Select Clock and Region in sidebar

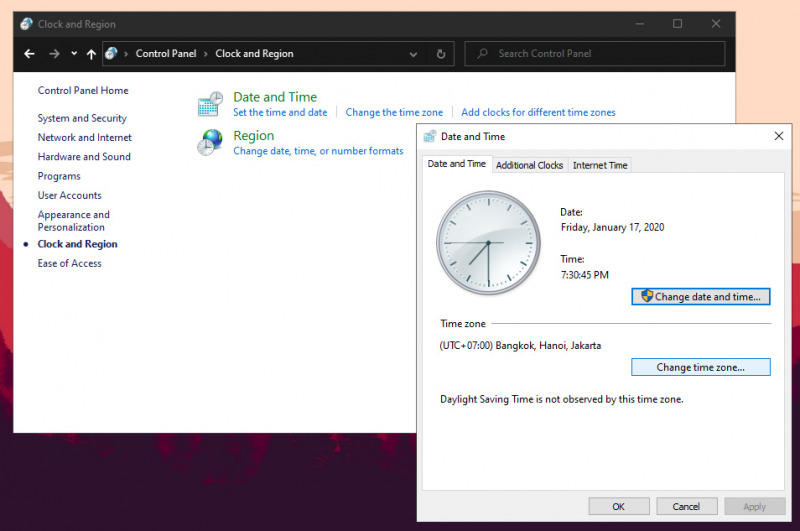pos(78,244)
